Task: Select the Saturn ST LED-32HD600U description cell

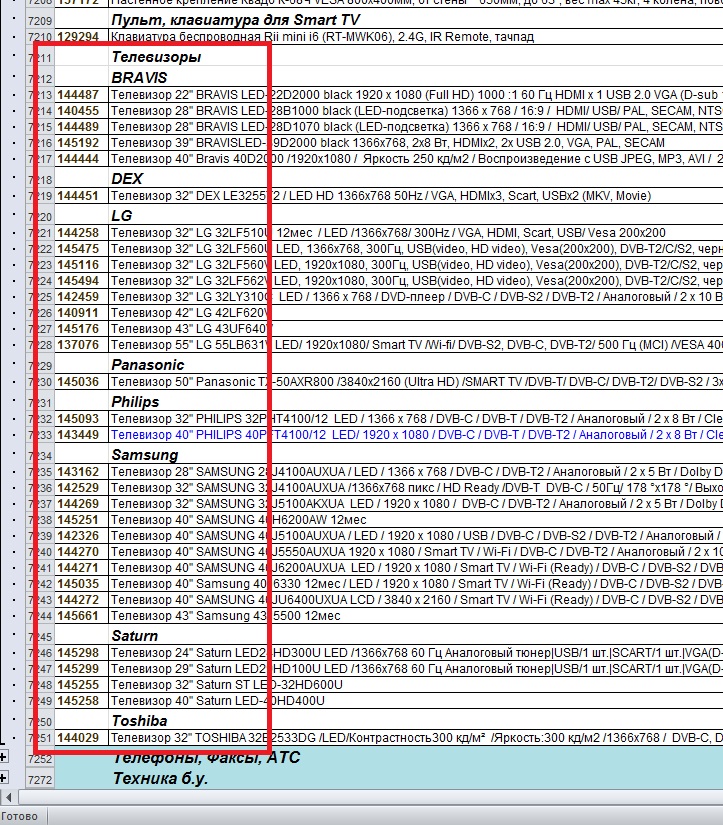Action: pos(416,685)
